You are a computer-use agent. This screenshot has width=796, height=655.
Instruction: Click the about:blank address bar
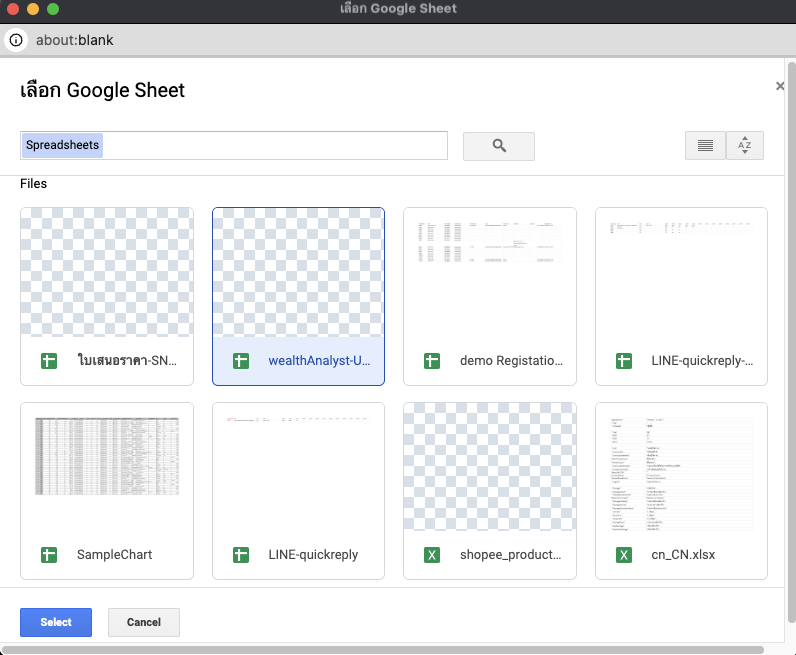[x=398, y=40]
